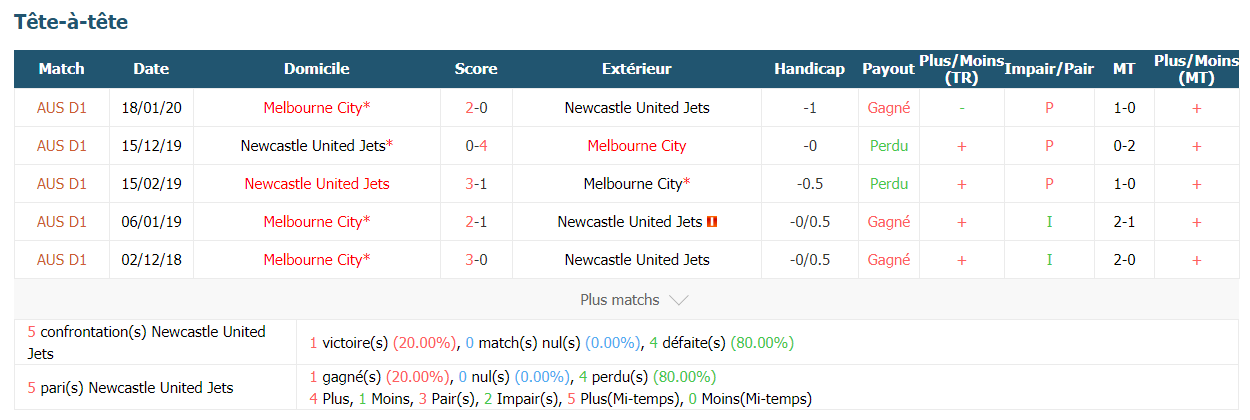Select the AUS D1 league for 02/12/18 match
This screenshot has height=420, width=1250.
click(x=62, y=260)
